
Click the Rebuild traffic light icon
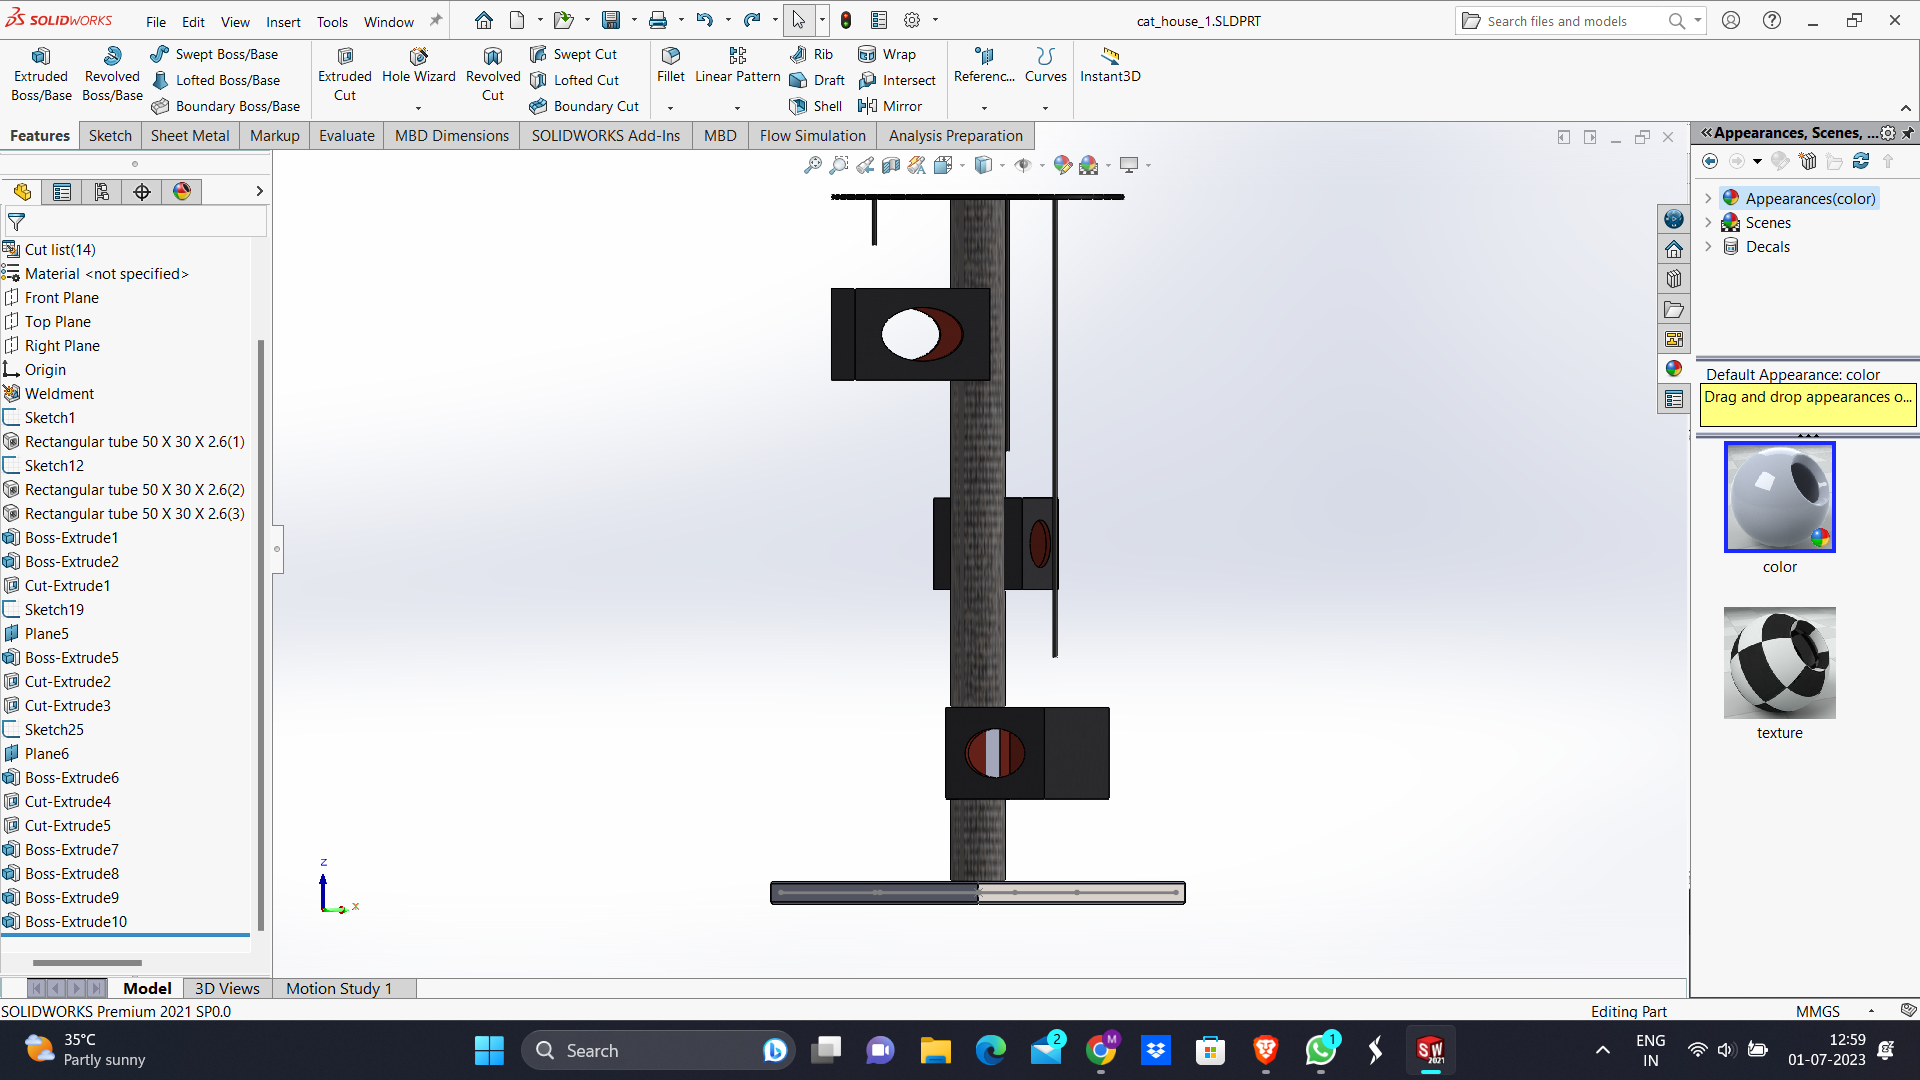846,20
